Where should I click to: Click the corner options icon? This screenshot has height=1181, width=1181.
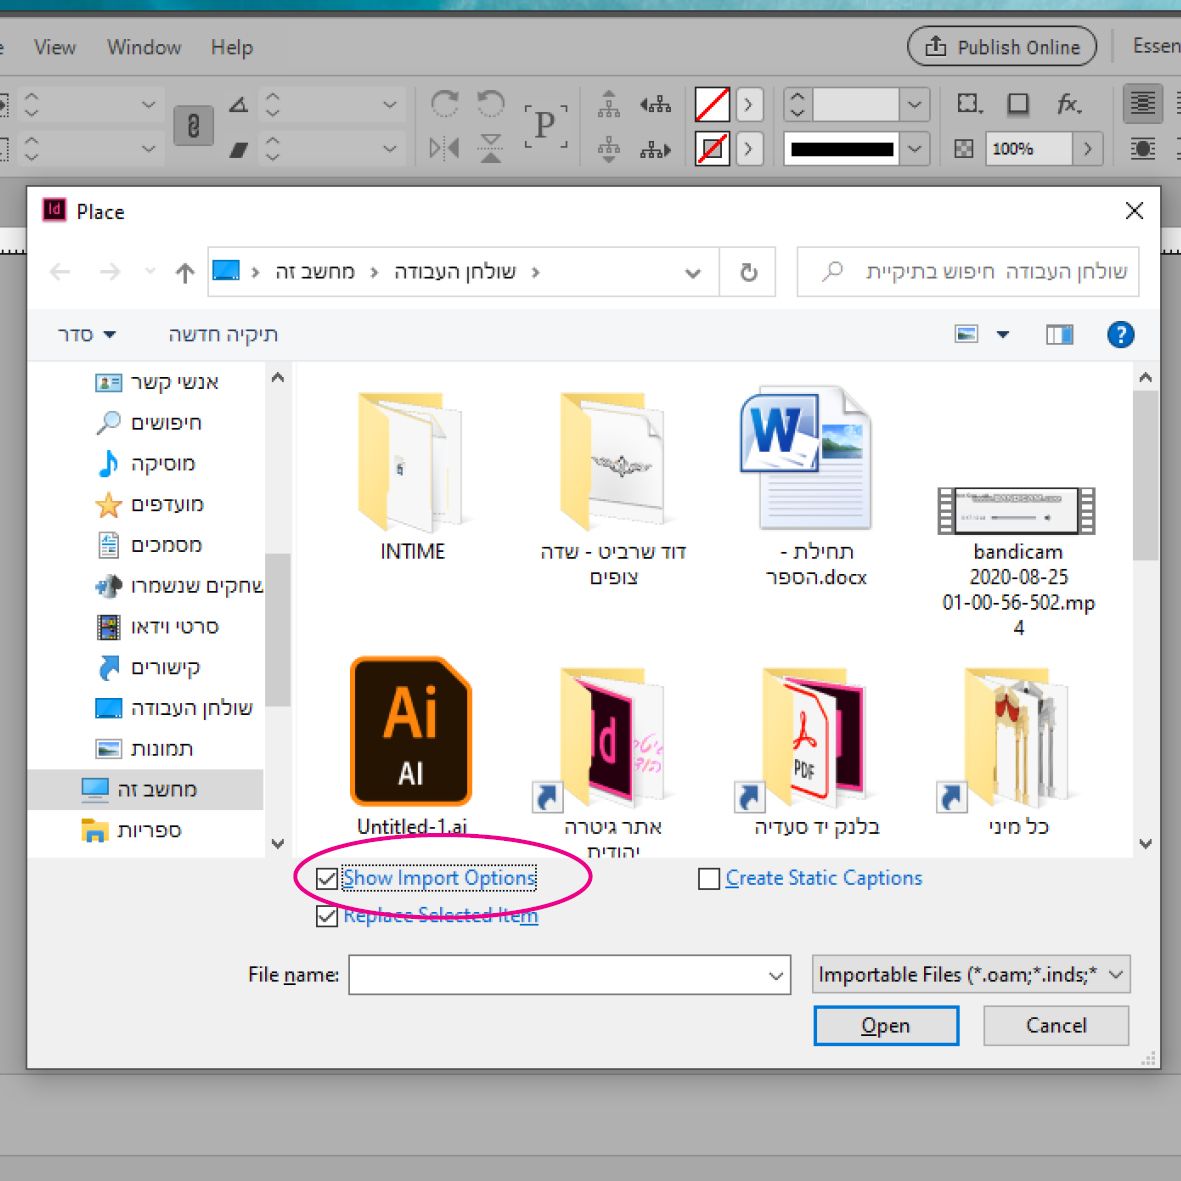tap(969, 103)
